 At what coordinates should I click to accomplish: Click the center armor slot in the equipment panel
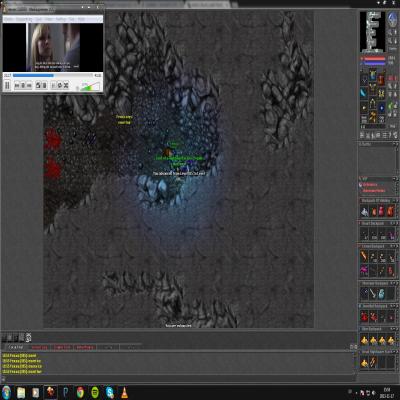coord(373,90)
